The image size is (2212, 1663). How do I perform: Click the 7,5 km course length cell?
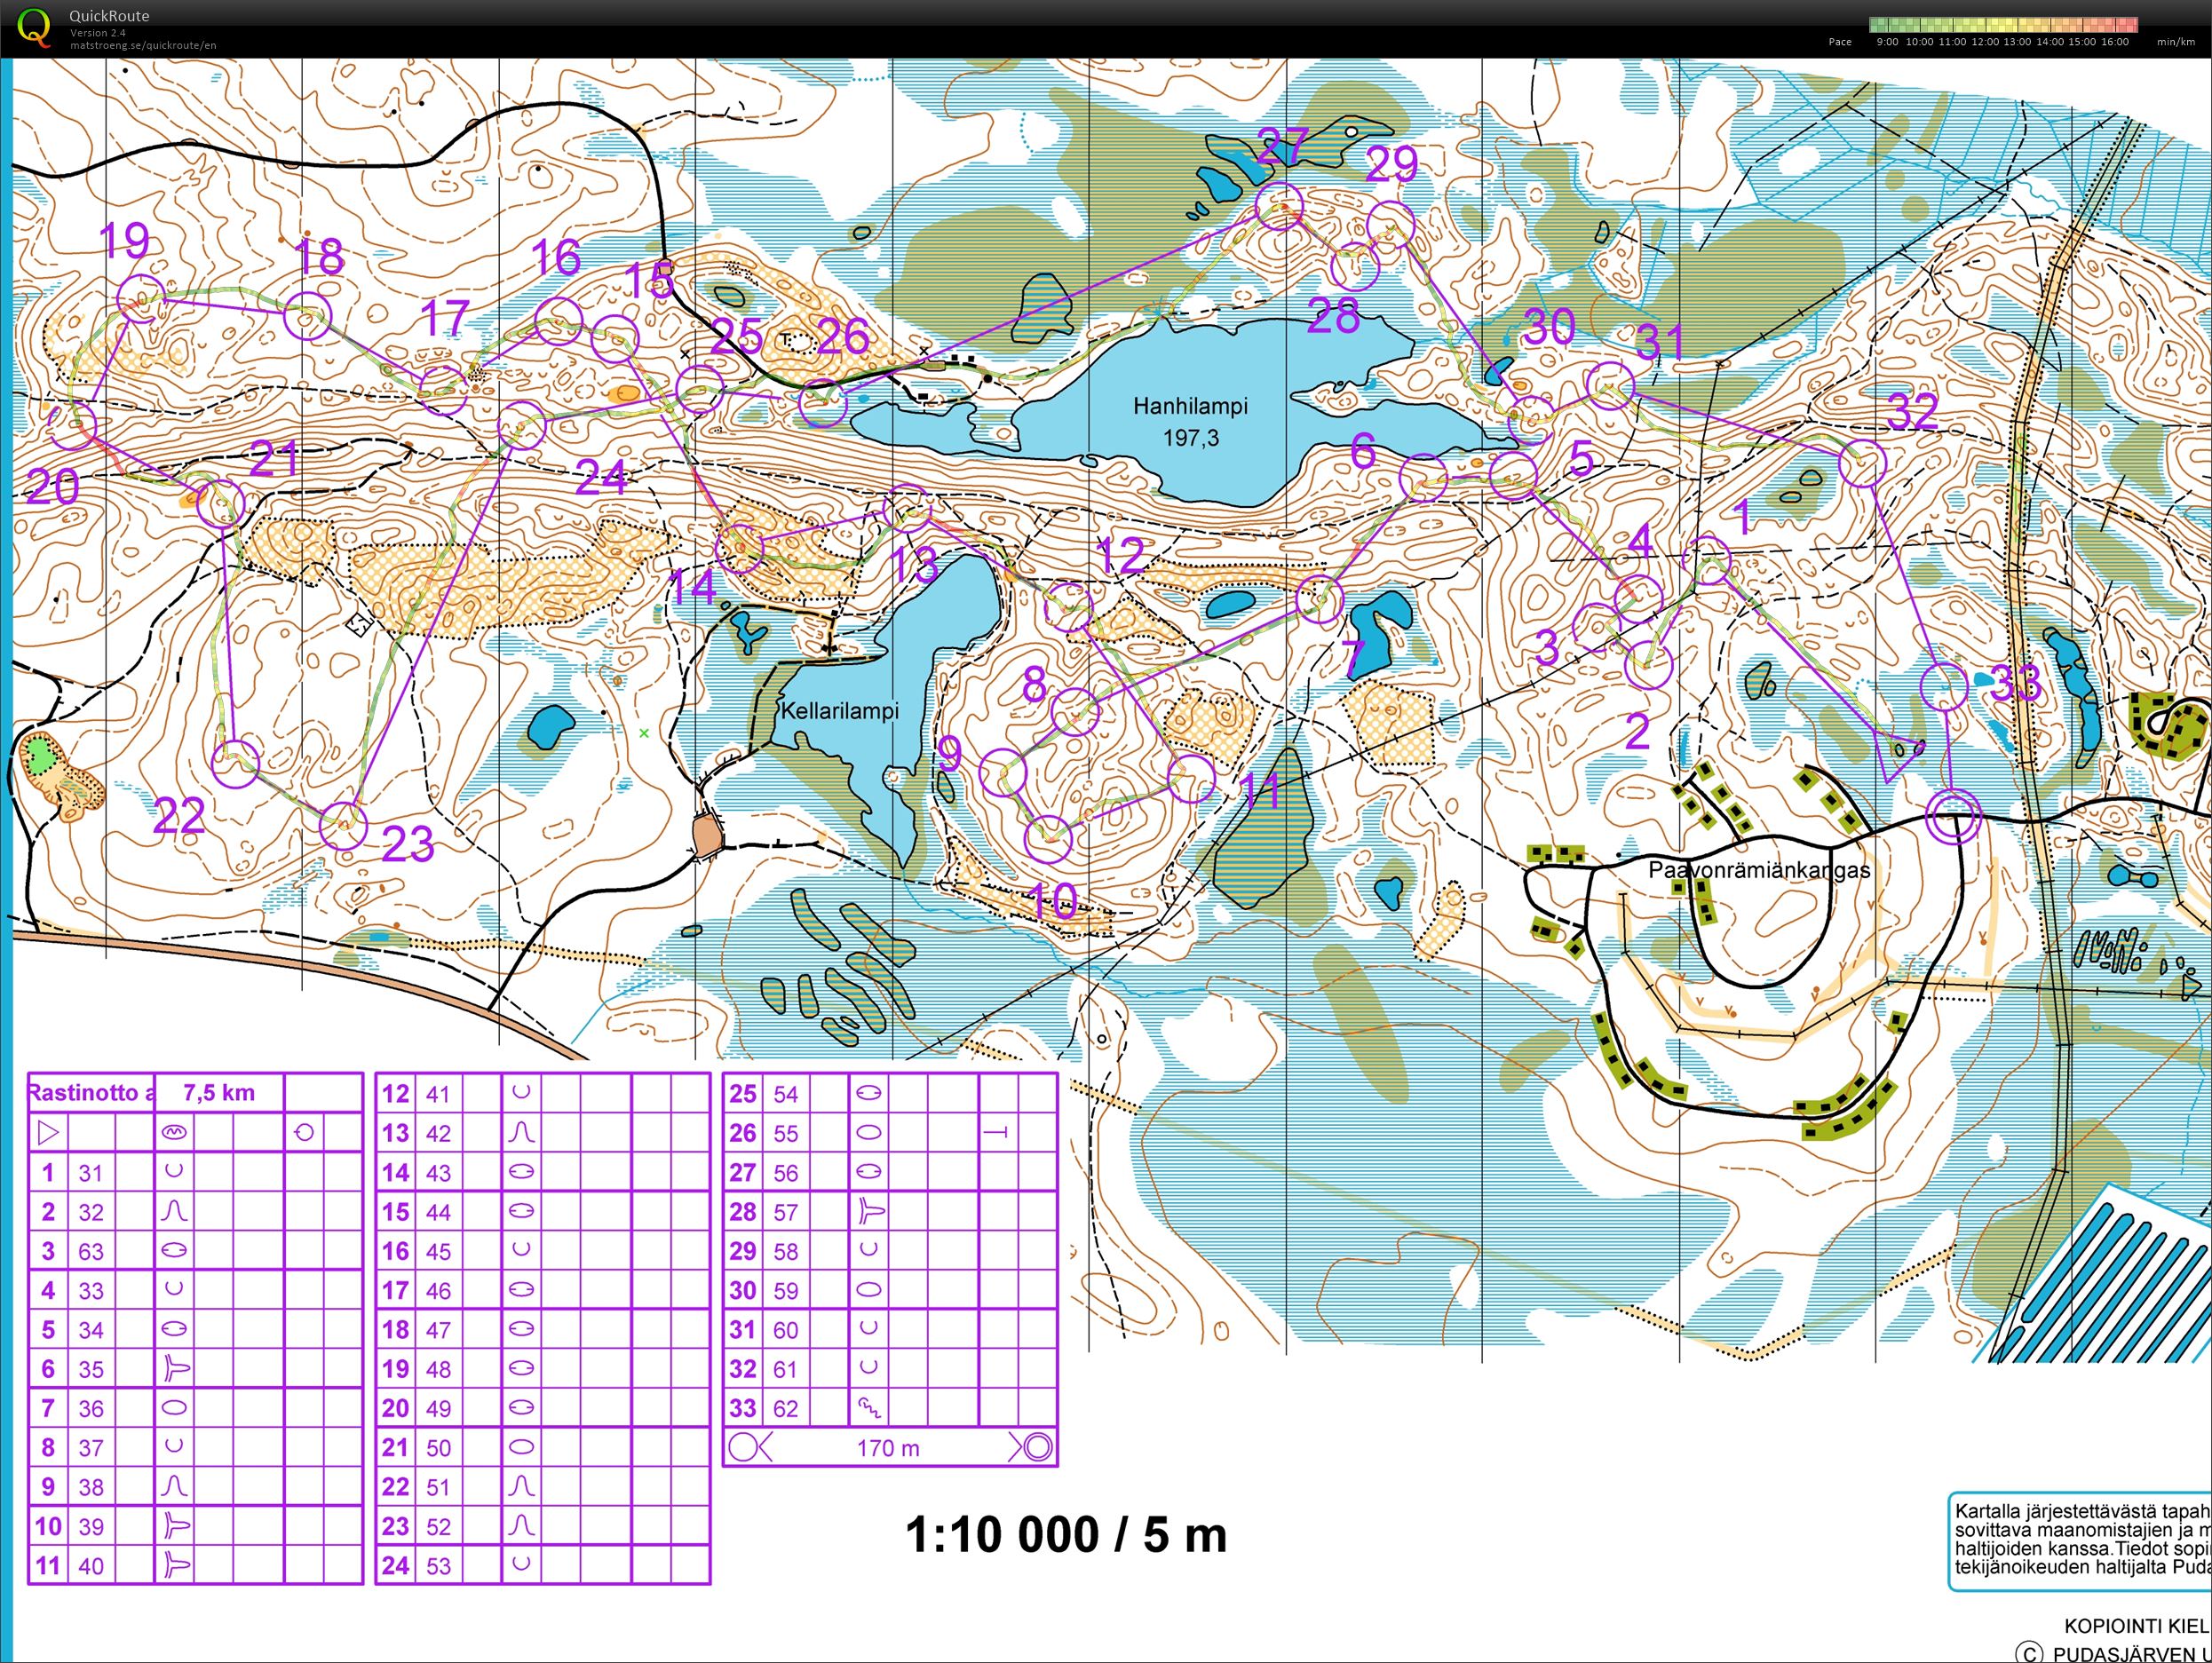219,1093
